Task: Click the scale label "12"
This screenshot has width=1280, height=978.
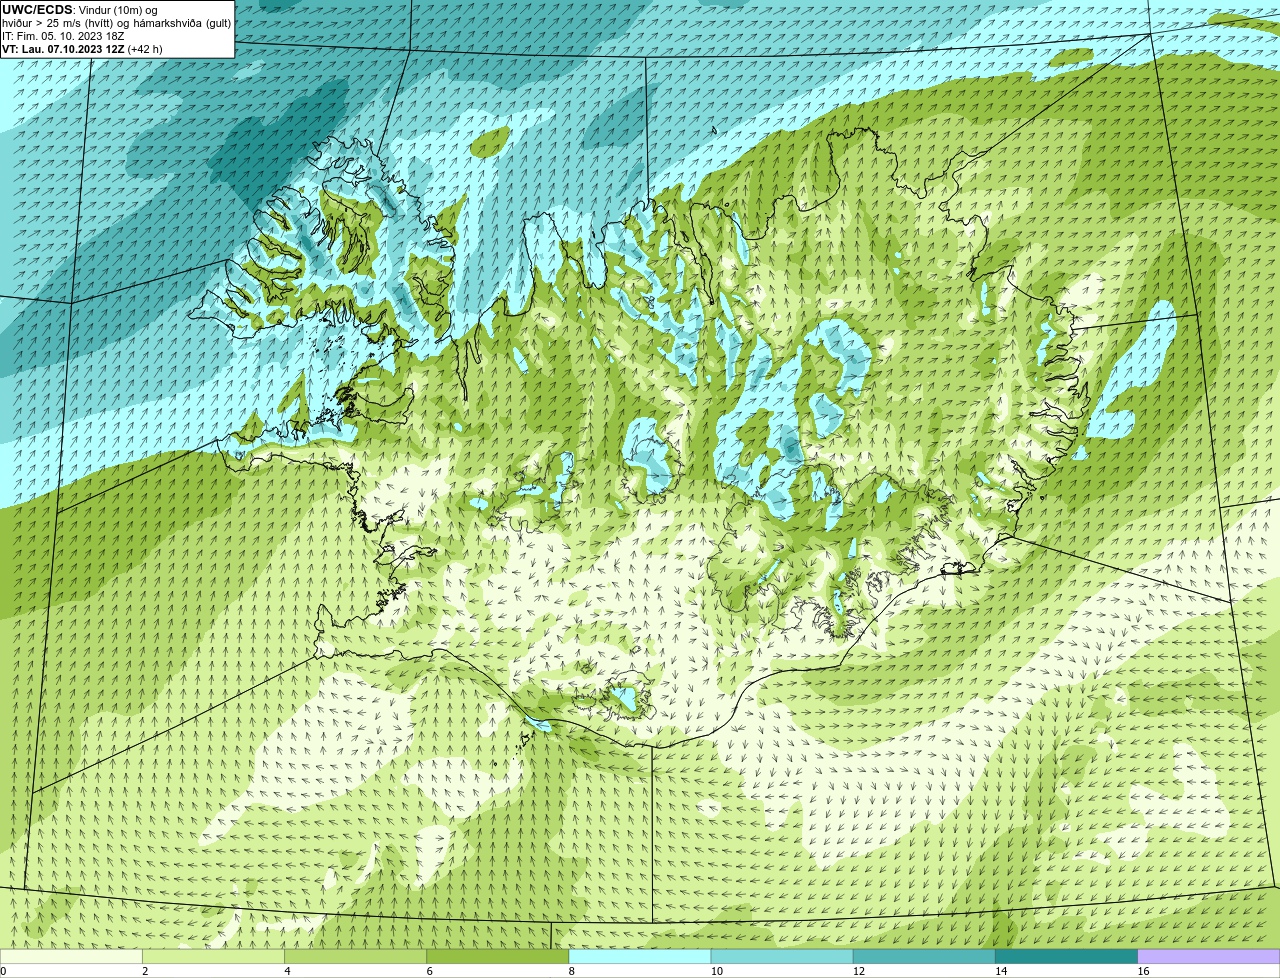Action: pos(858,971)
